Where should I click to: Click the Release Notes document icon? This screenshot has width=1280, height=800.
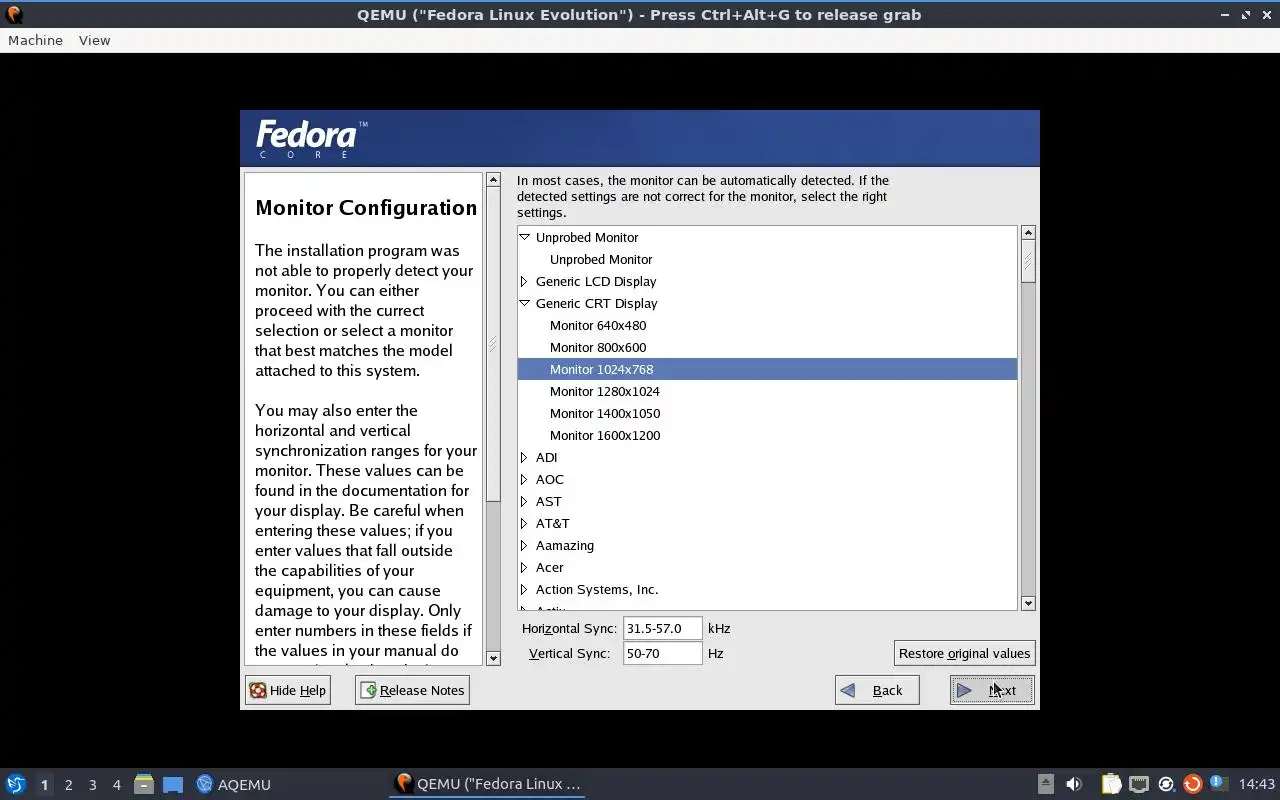(369, 690)
